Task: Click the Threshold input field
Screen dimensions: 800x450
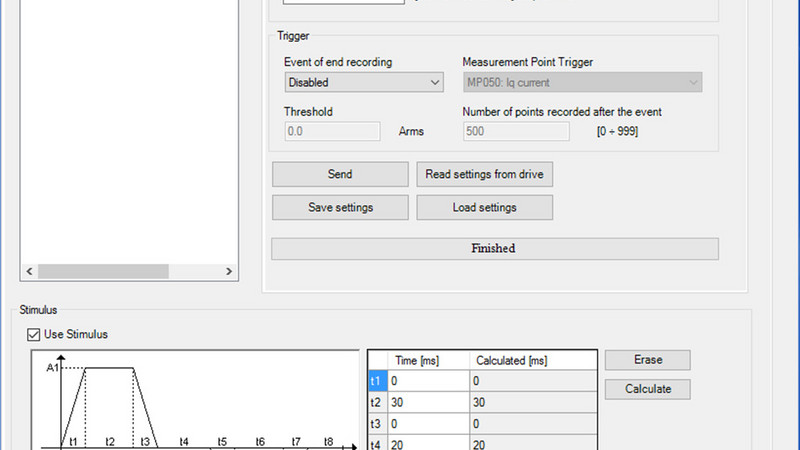Action: [x=332, y=132]
